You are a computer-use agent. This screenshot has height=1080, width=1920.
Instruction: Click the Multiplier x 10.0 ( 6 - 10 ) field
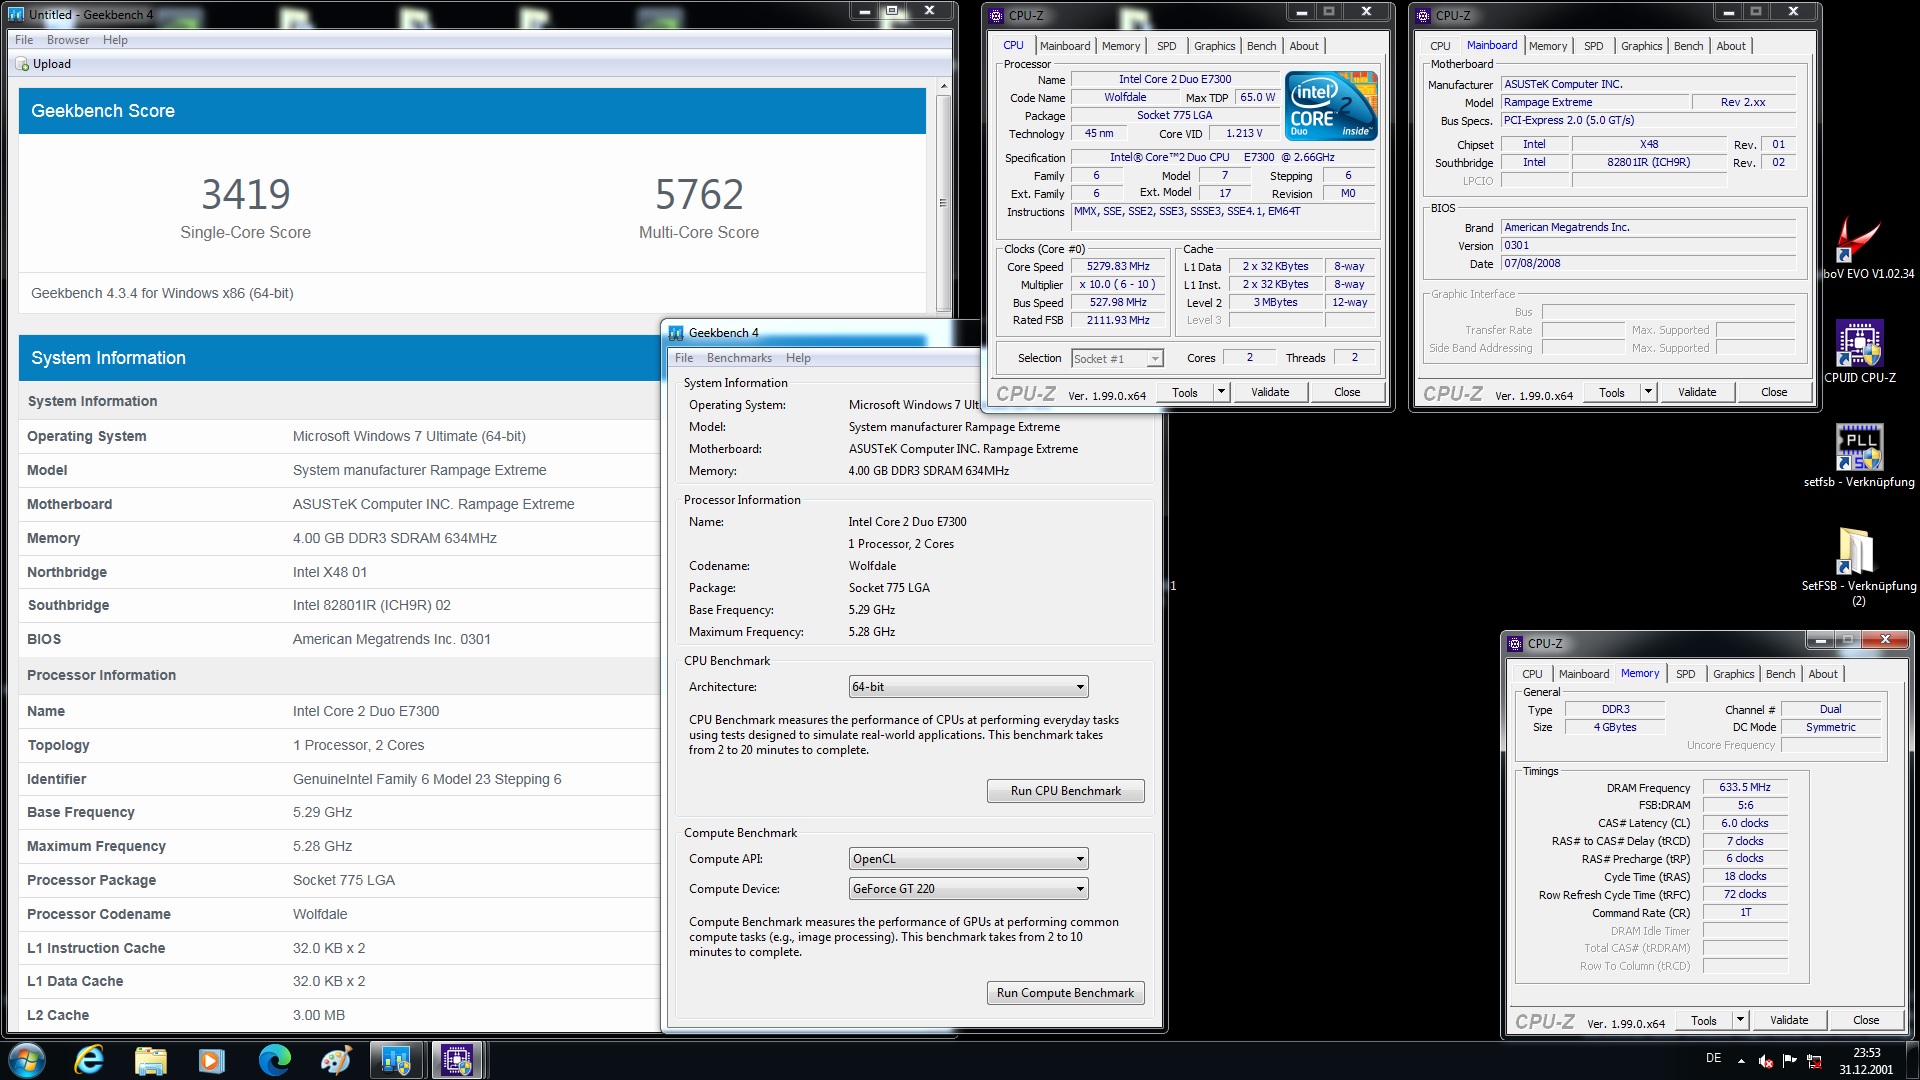pyautogui.click(x=1118, y=285)
